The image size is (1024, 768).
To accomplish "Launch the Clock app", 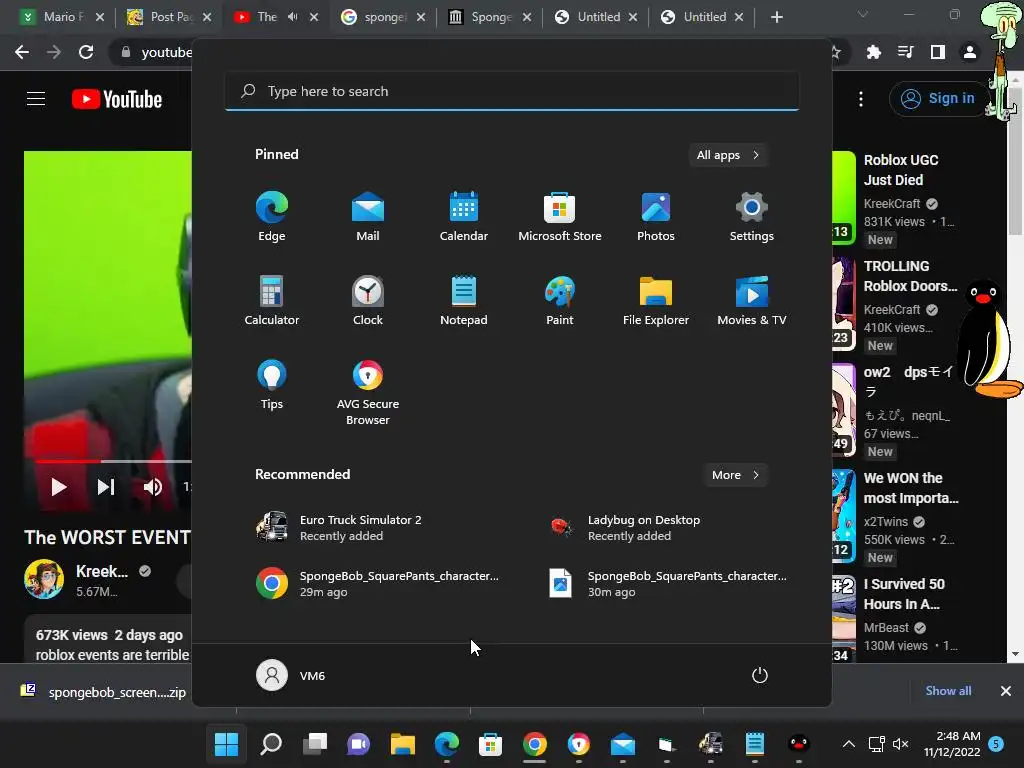I will pyautogui.click(x=368, y=300).
